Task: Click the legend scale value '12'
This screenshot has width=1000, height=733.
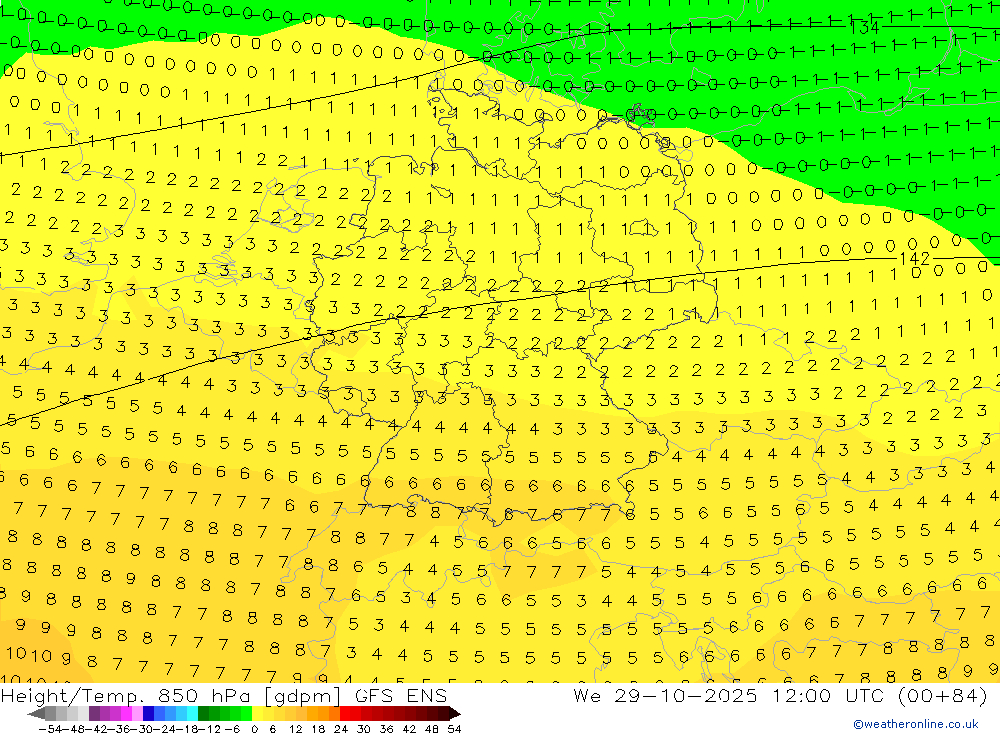Action: (x=295, y=729)
